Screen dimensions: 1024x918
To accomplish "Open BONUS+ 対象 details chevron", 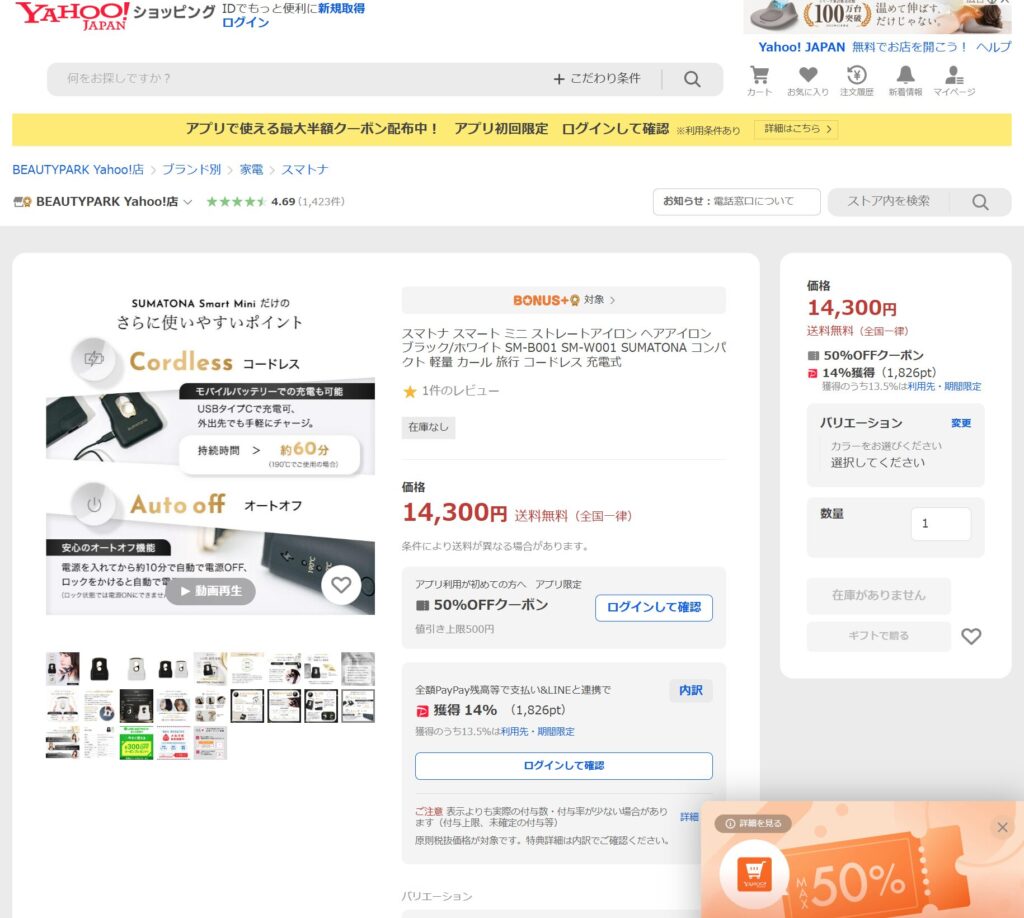I will click(613, 300).
